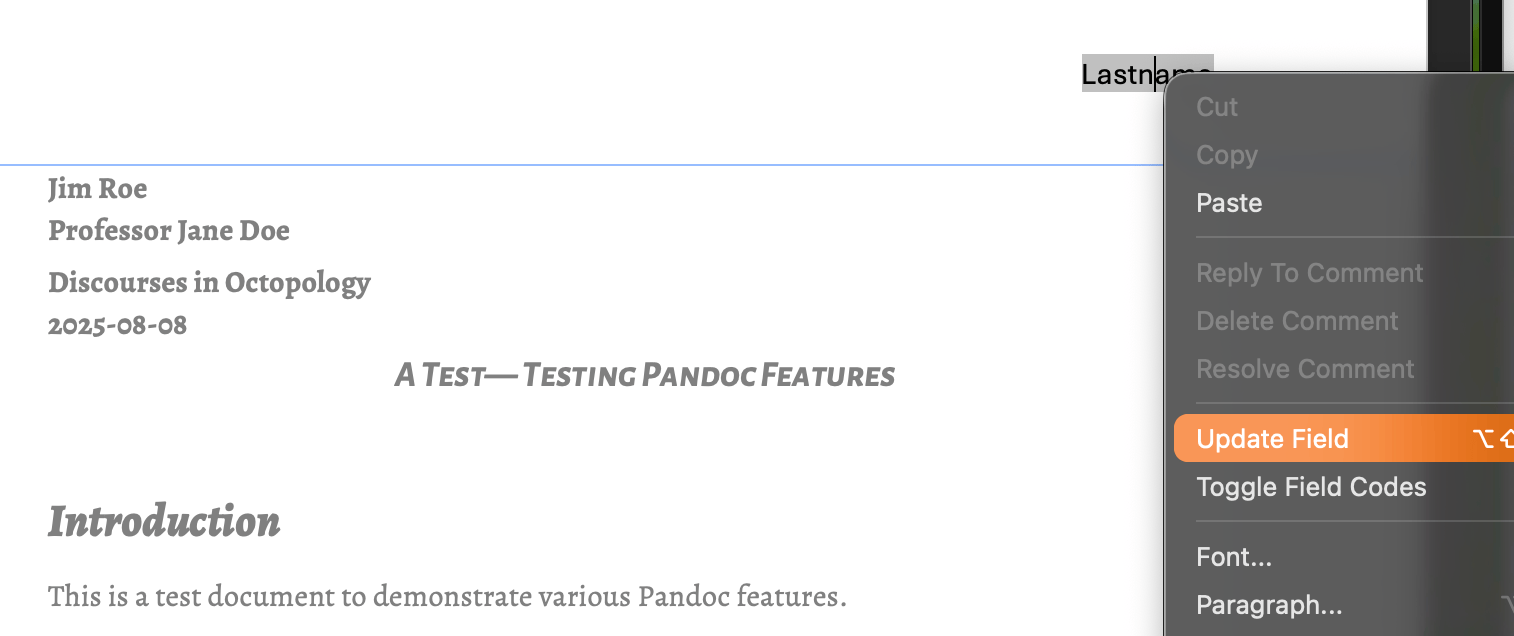Select Toggle Field Codes menu entry
The height and width of the screenshot is (636, 1514).
[1311, 487]
